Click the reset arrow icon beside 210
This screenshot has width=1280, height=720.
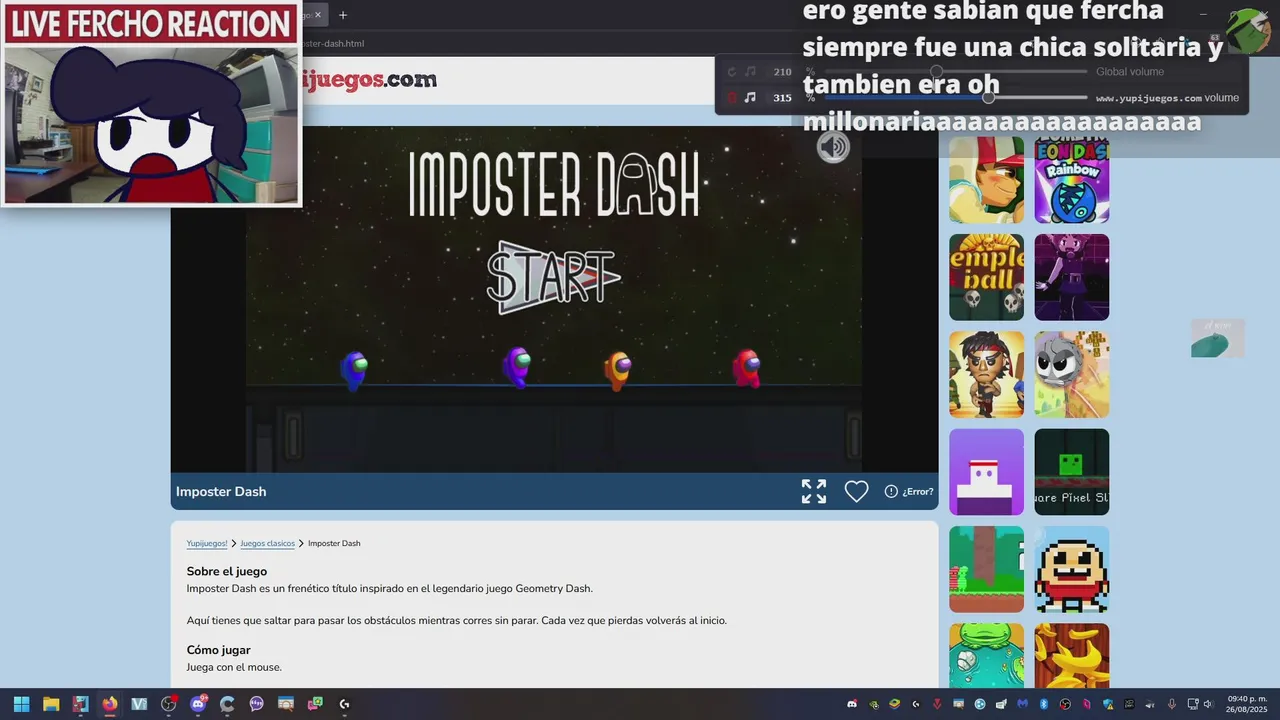[x=731, y=72]
